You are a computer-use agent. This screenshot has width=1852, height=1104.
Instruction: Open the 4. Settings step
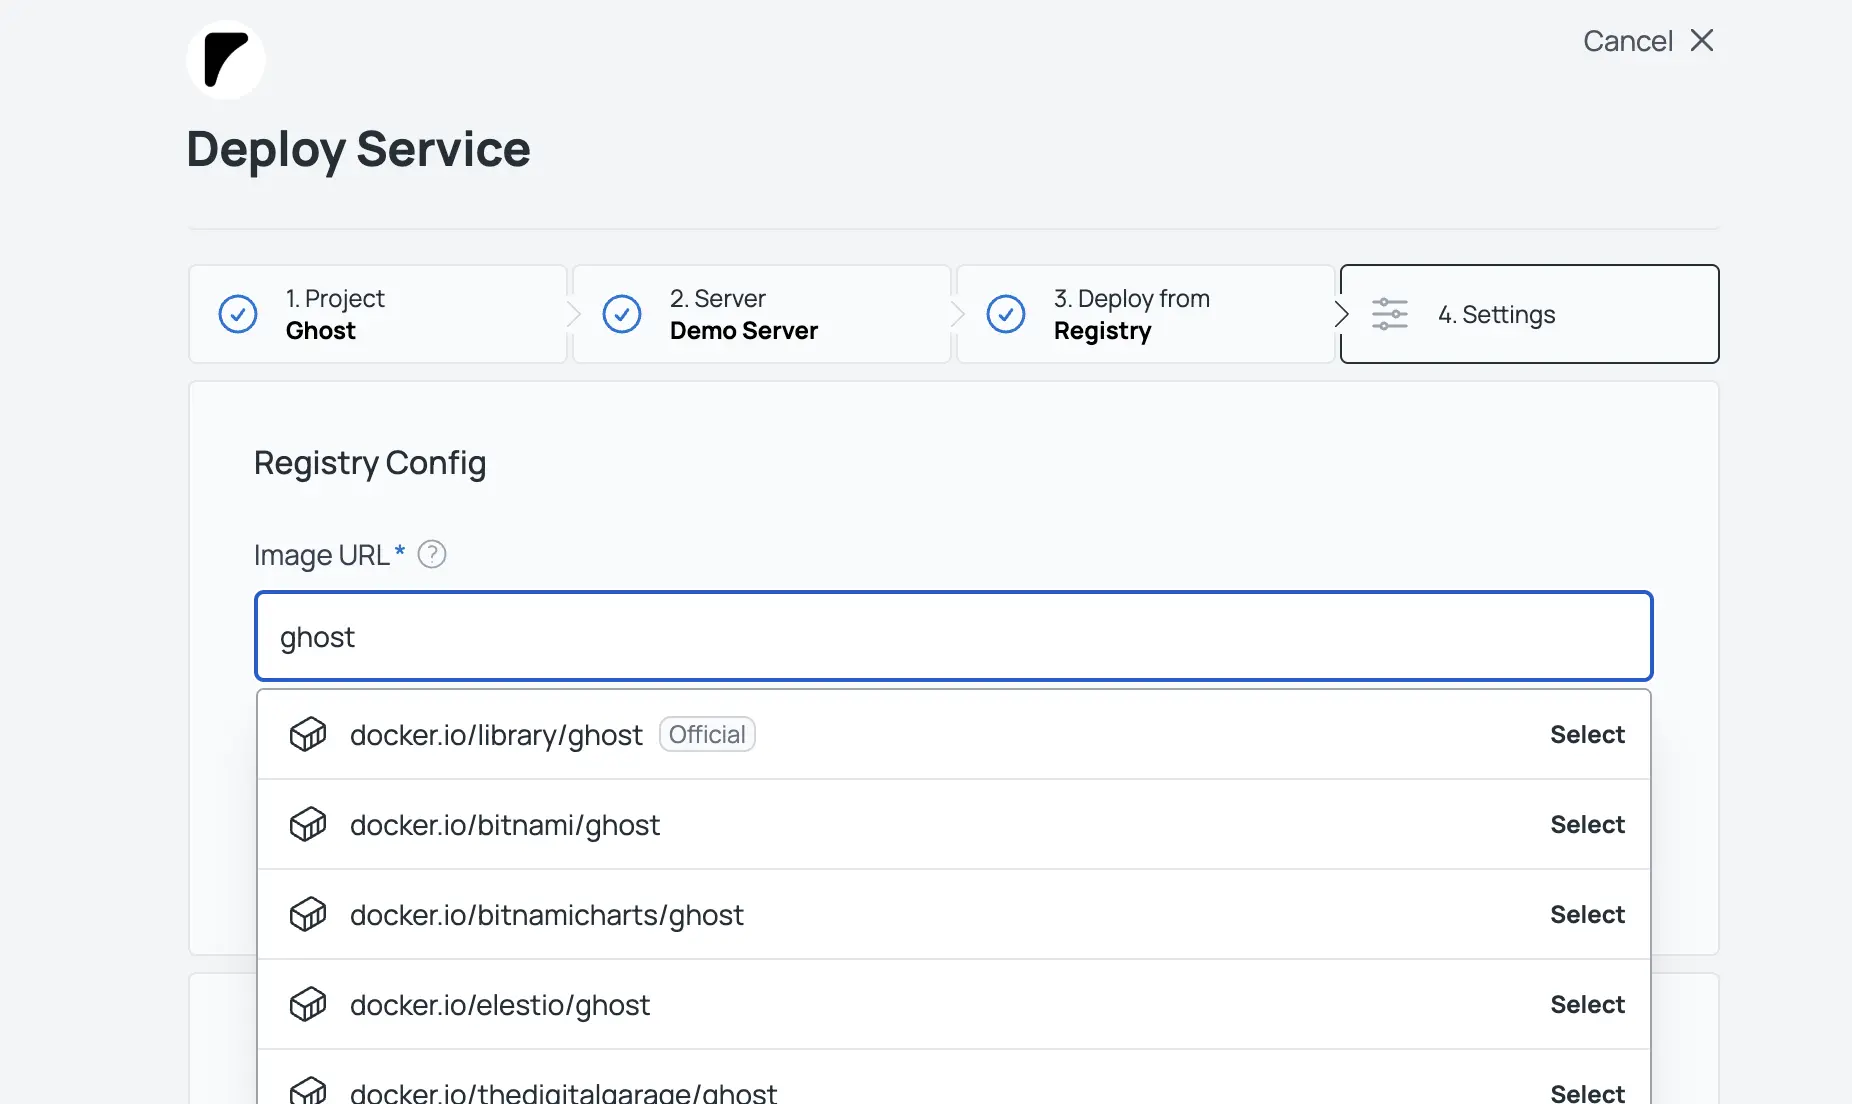point(1529,314)
